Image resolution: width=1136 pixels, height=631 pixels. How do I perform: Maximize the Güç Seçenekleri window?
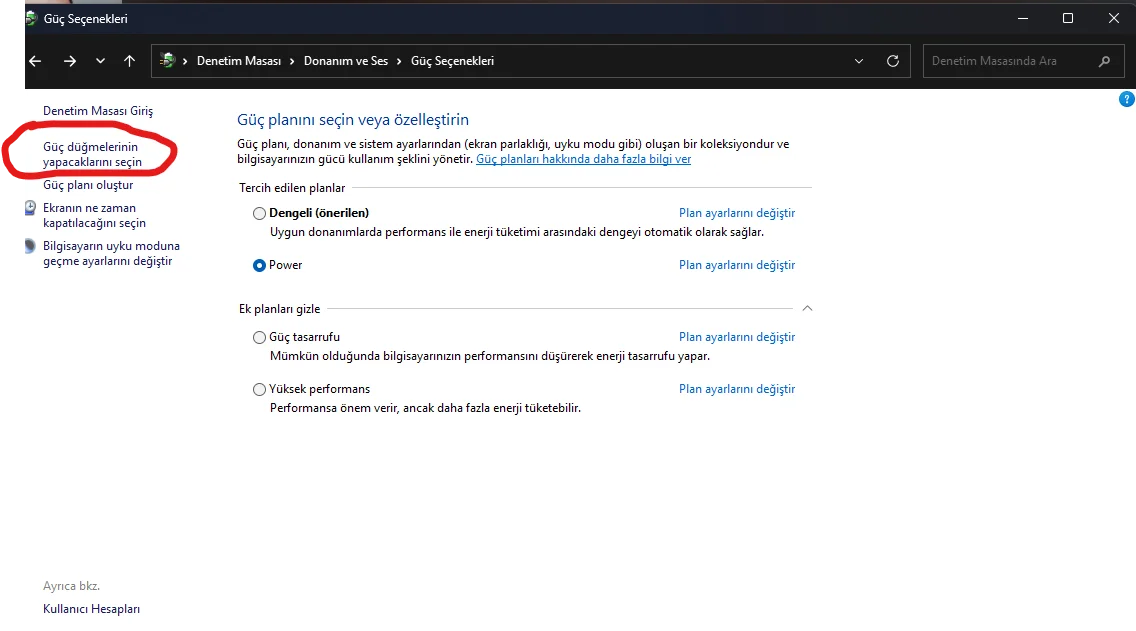1068,18
